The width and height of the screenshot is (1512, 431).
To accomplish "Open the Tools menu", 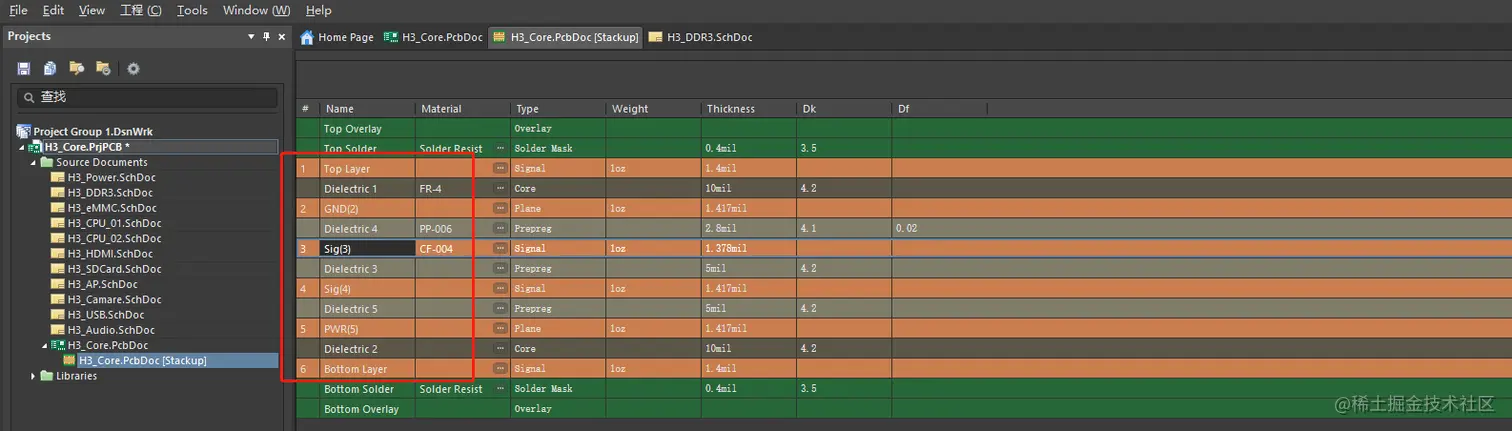I will coord(192,10).
